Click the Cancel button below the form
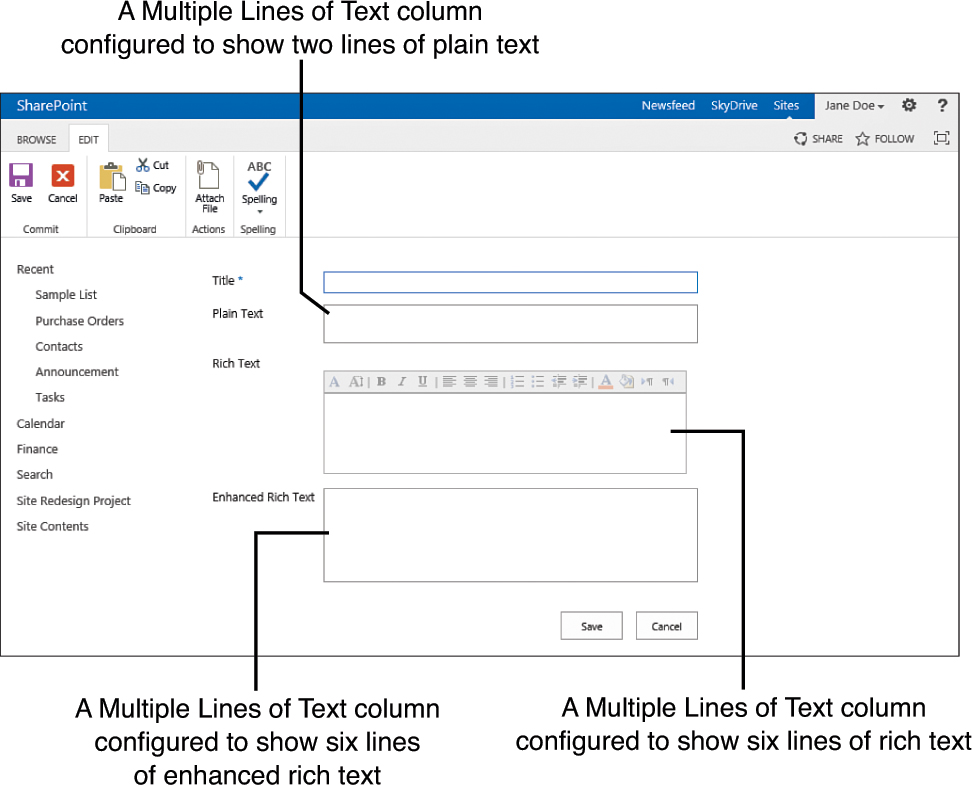Viewport: 972px width, 785px height. pyautogui.click(x=666, y=626)
